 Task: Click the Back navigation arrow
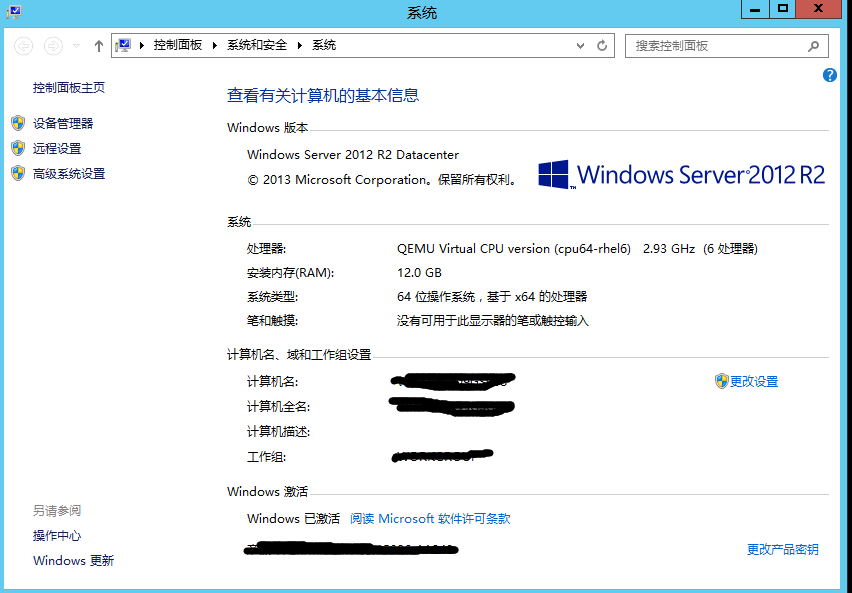point(23,46)
